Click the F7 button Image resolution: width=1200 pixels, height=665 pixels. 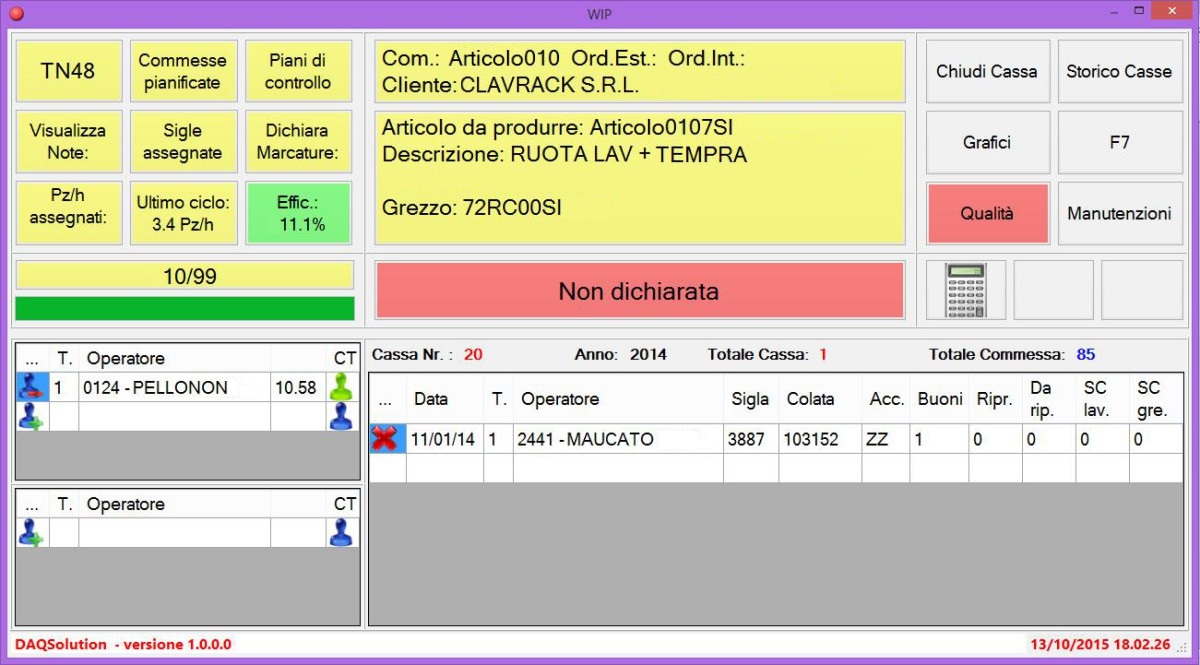pos(1119,142)
